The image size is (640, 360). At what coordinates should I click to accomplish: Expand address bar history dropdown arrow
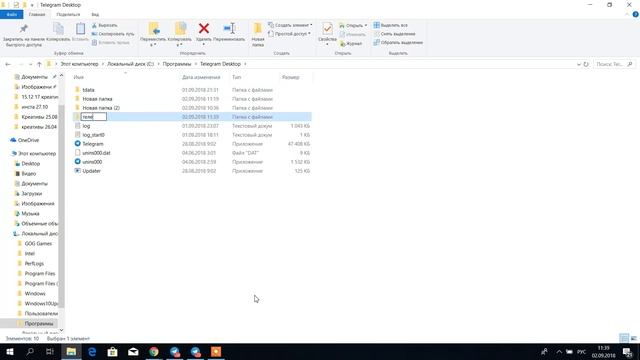click(579, 64)
